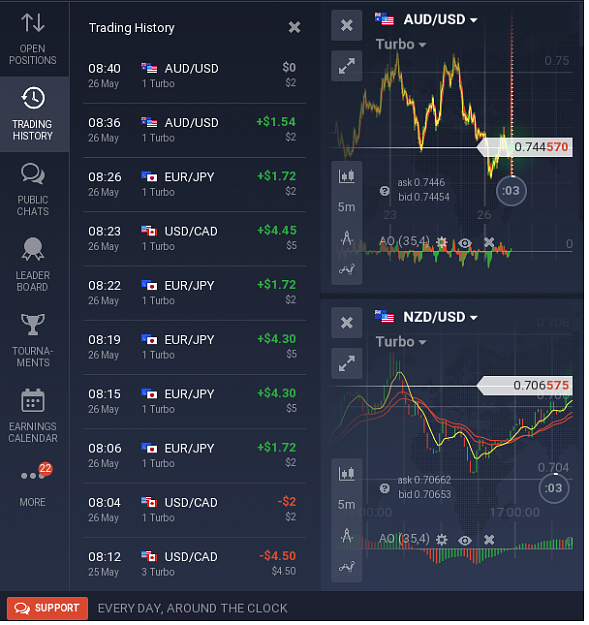Open the 08:26 EUR/JPY +$1.72 trade
The height and width of the screenshot is (625, 589).
click(x=195, y=185)
